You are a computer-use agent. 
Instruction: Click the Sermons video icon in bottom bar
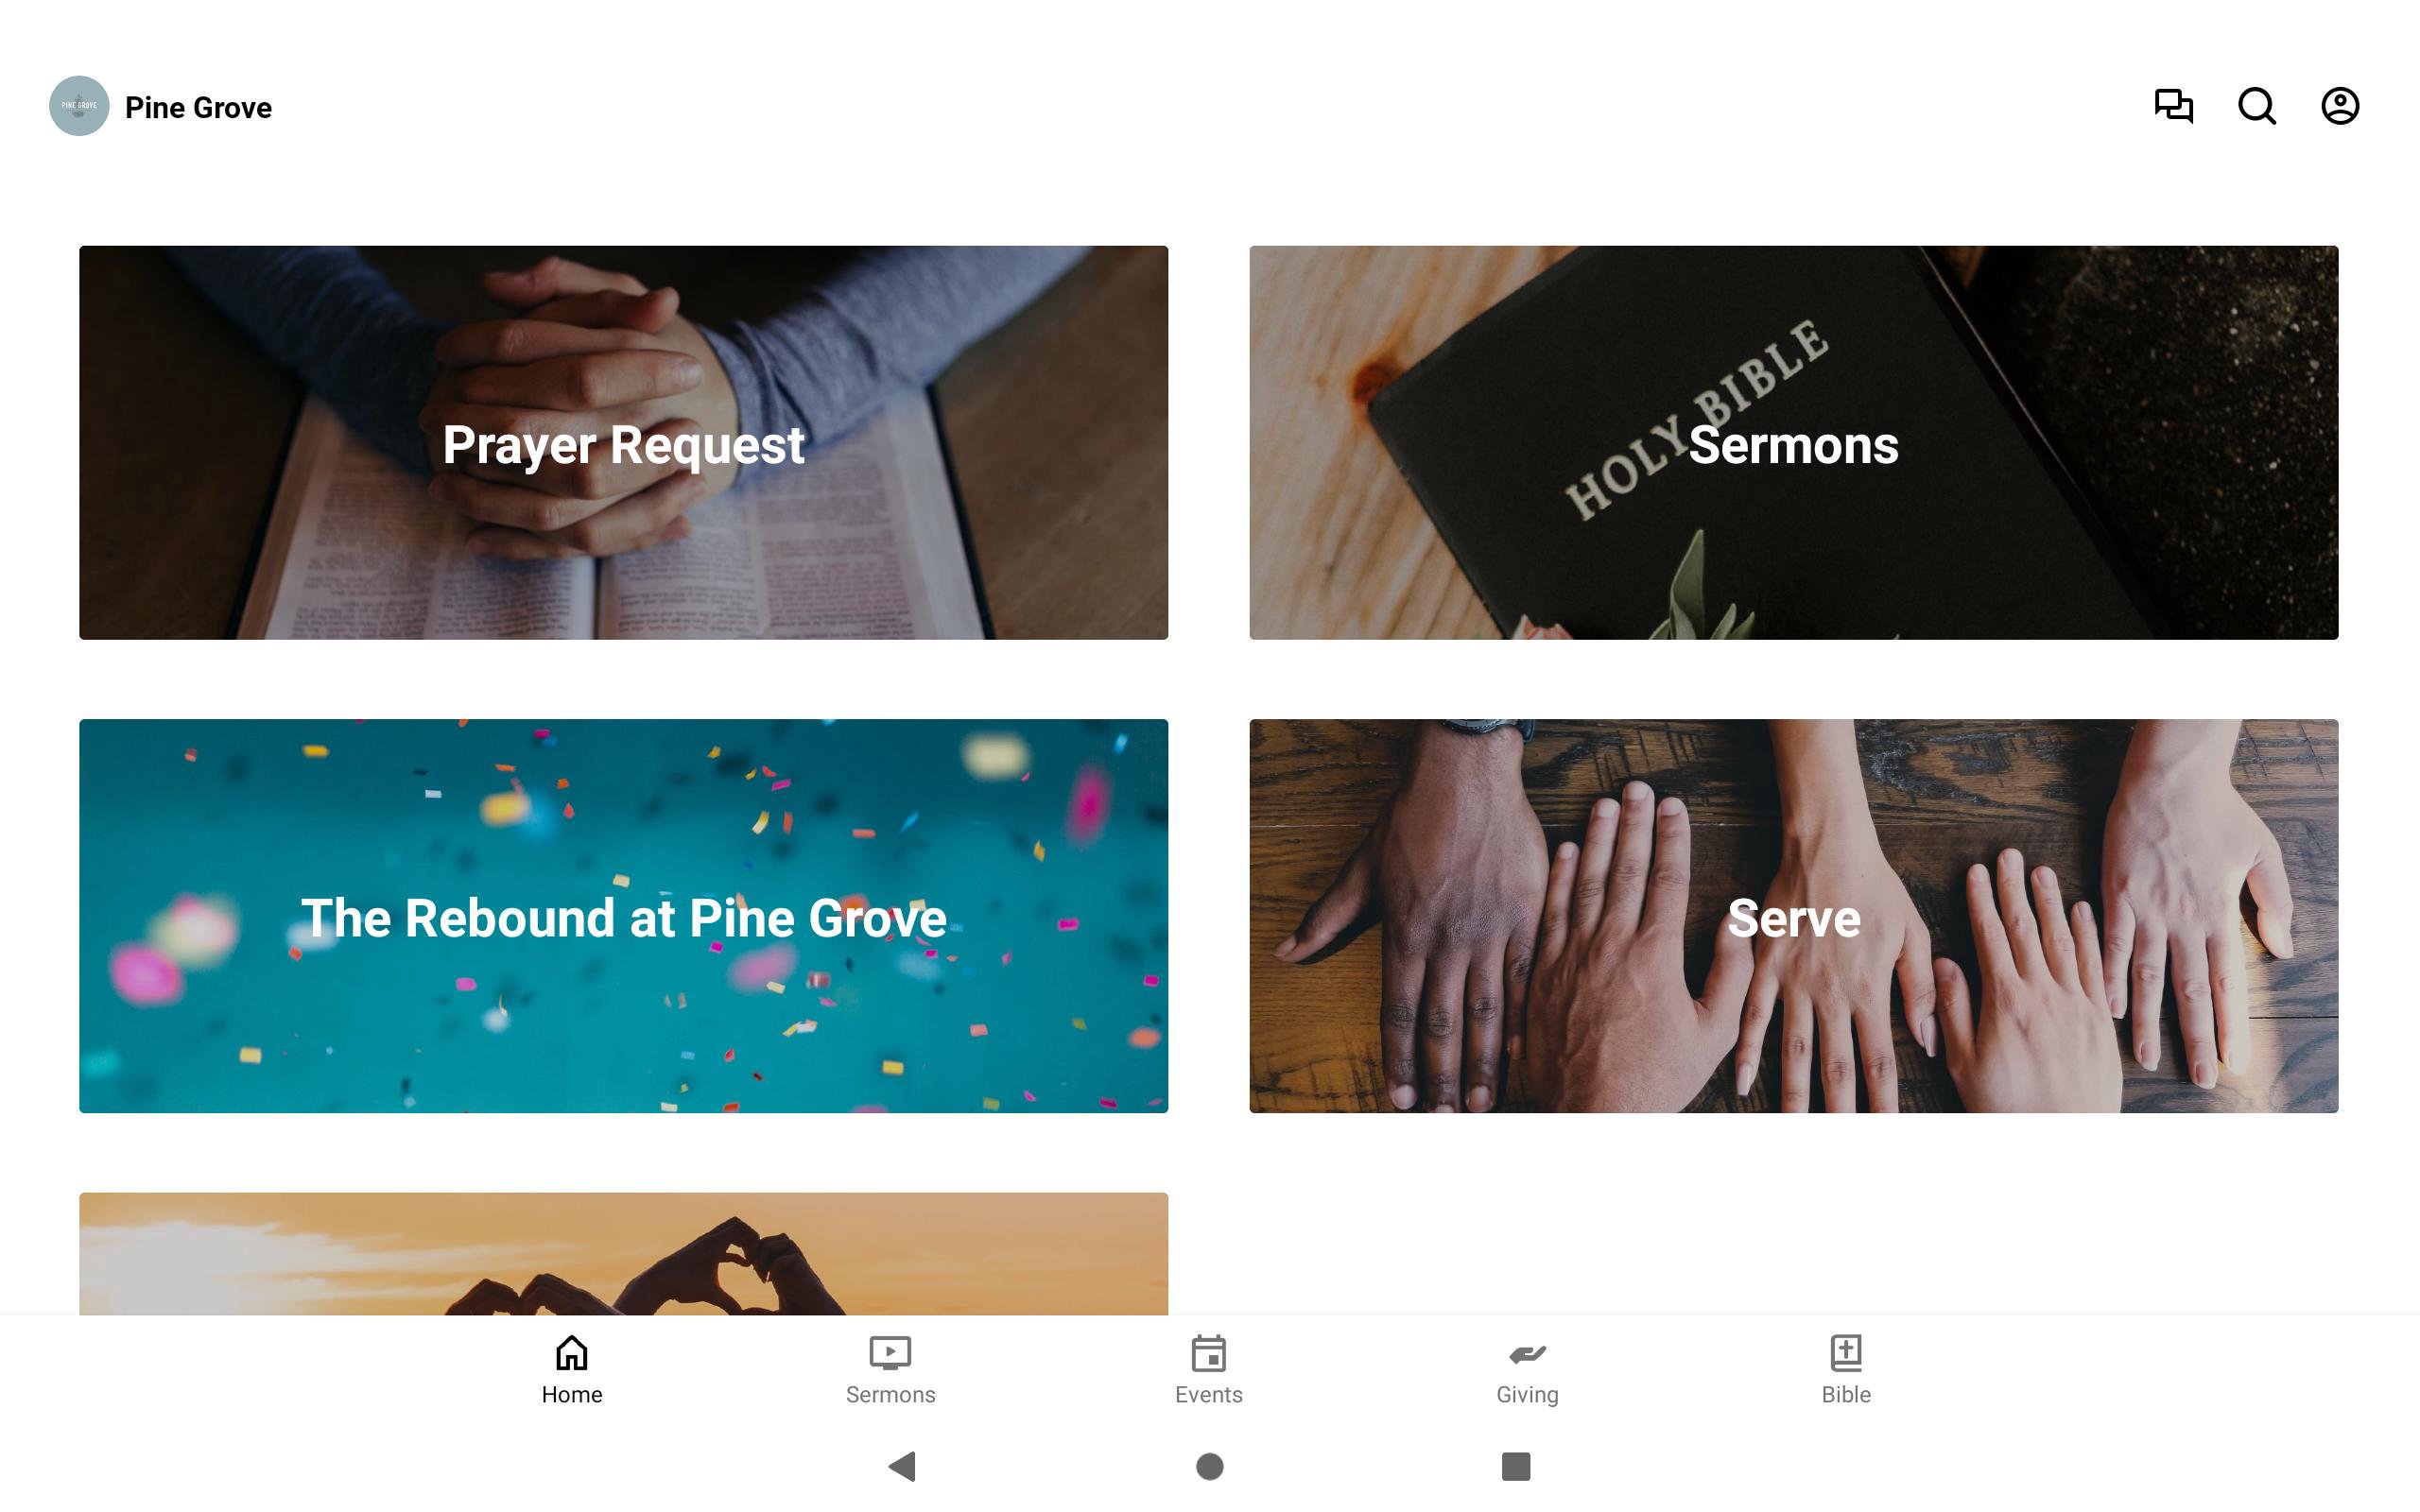[x=890, y=1353]
